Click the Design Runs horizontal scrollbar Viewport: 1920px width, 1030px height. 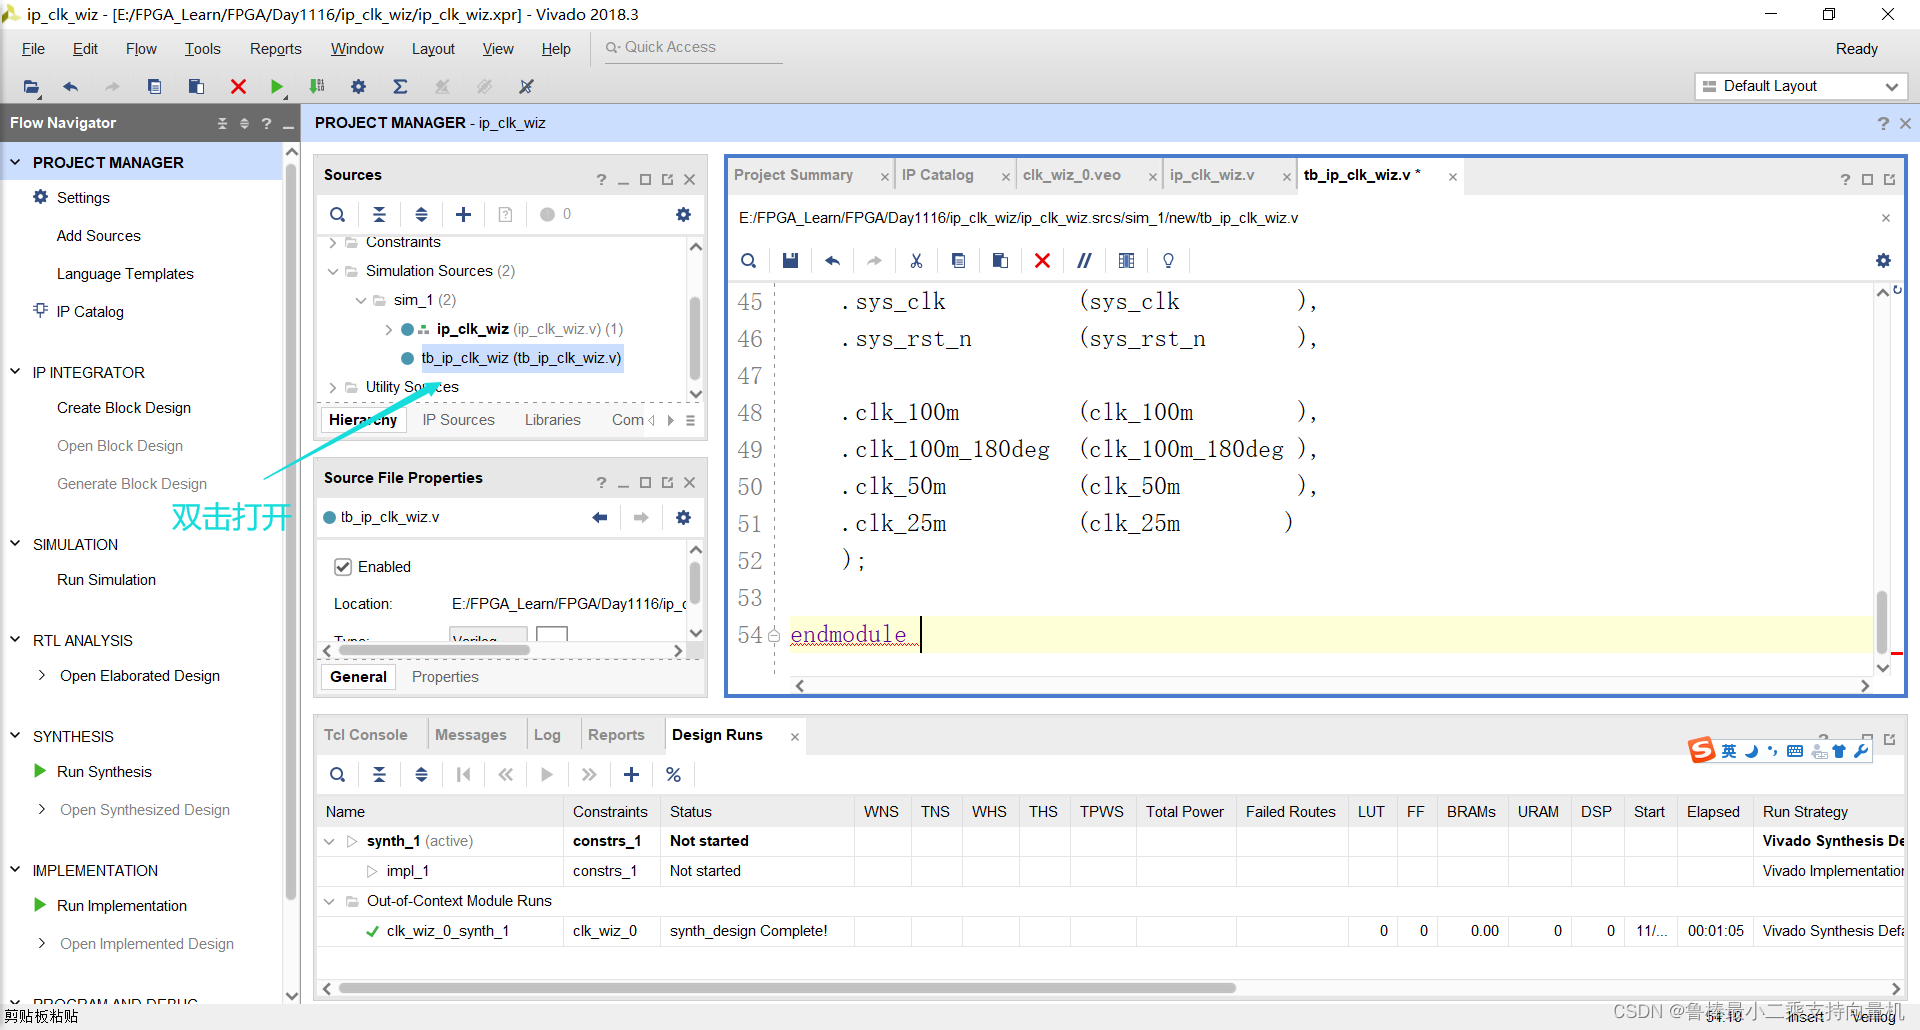(787, 988)
